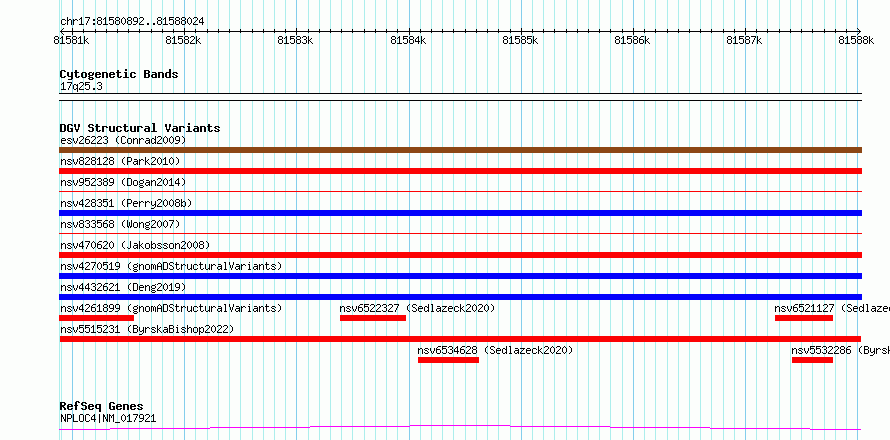Click the RefSeq Genes track heading
Screen dimensions: 890x440
click(101, 407)
